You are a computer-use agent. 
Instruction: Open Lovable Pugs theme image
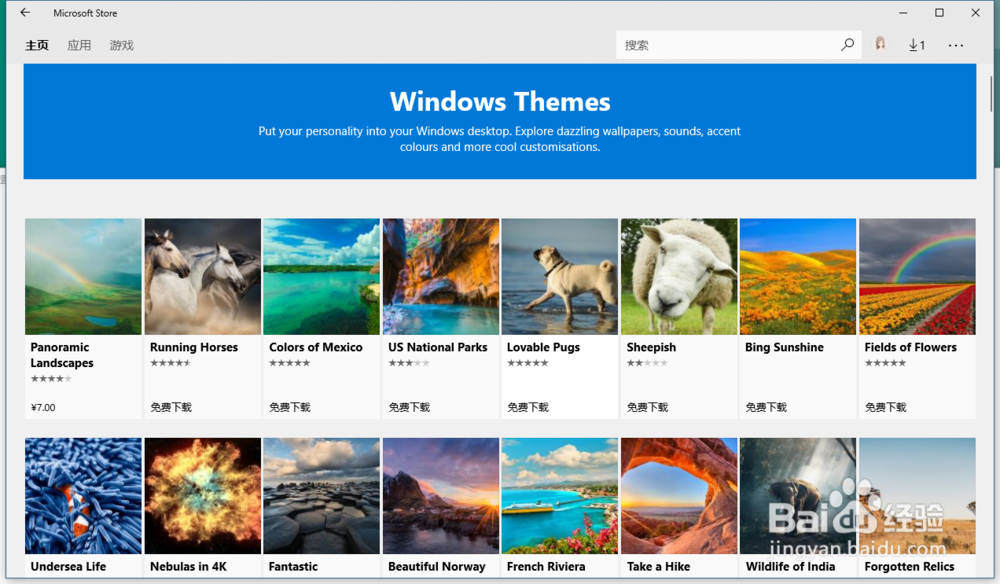coord(560,277)
